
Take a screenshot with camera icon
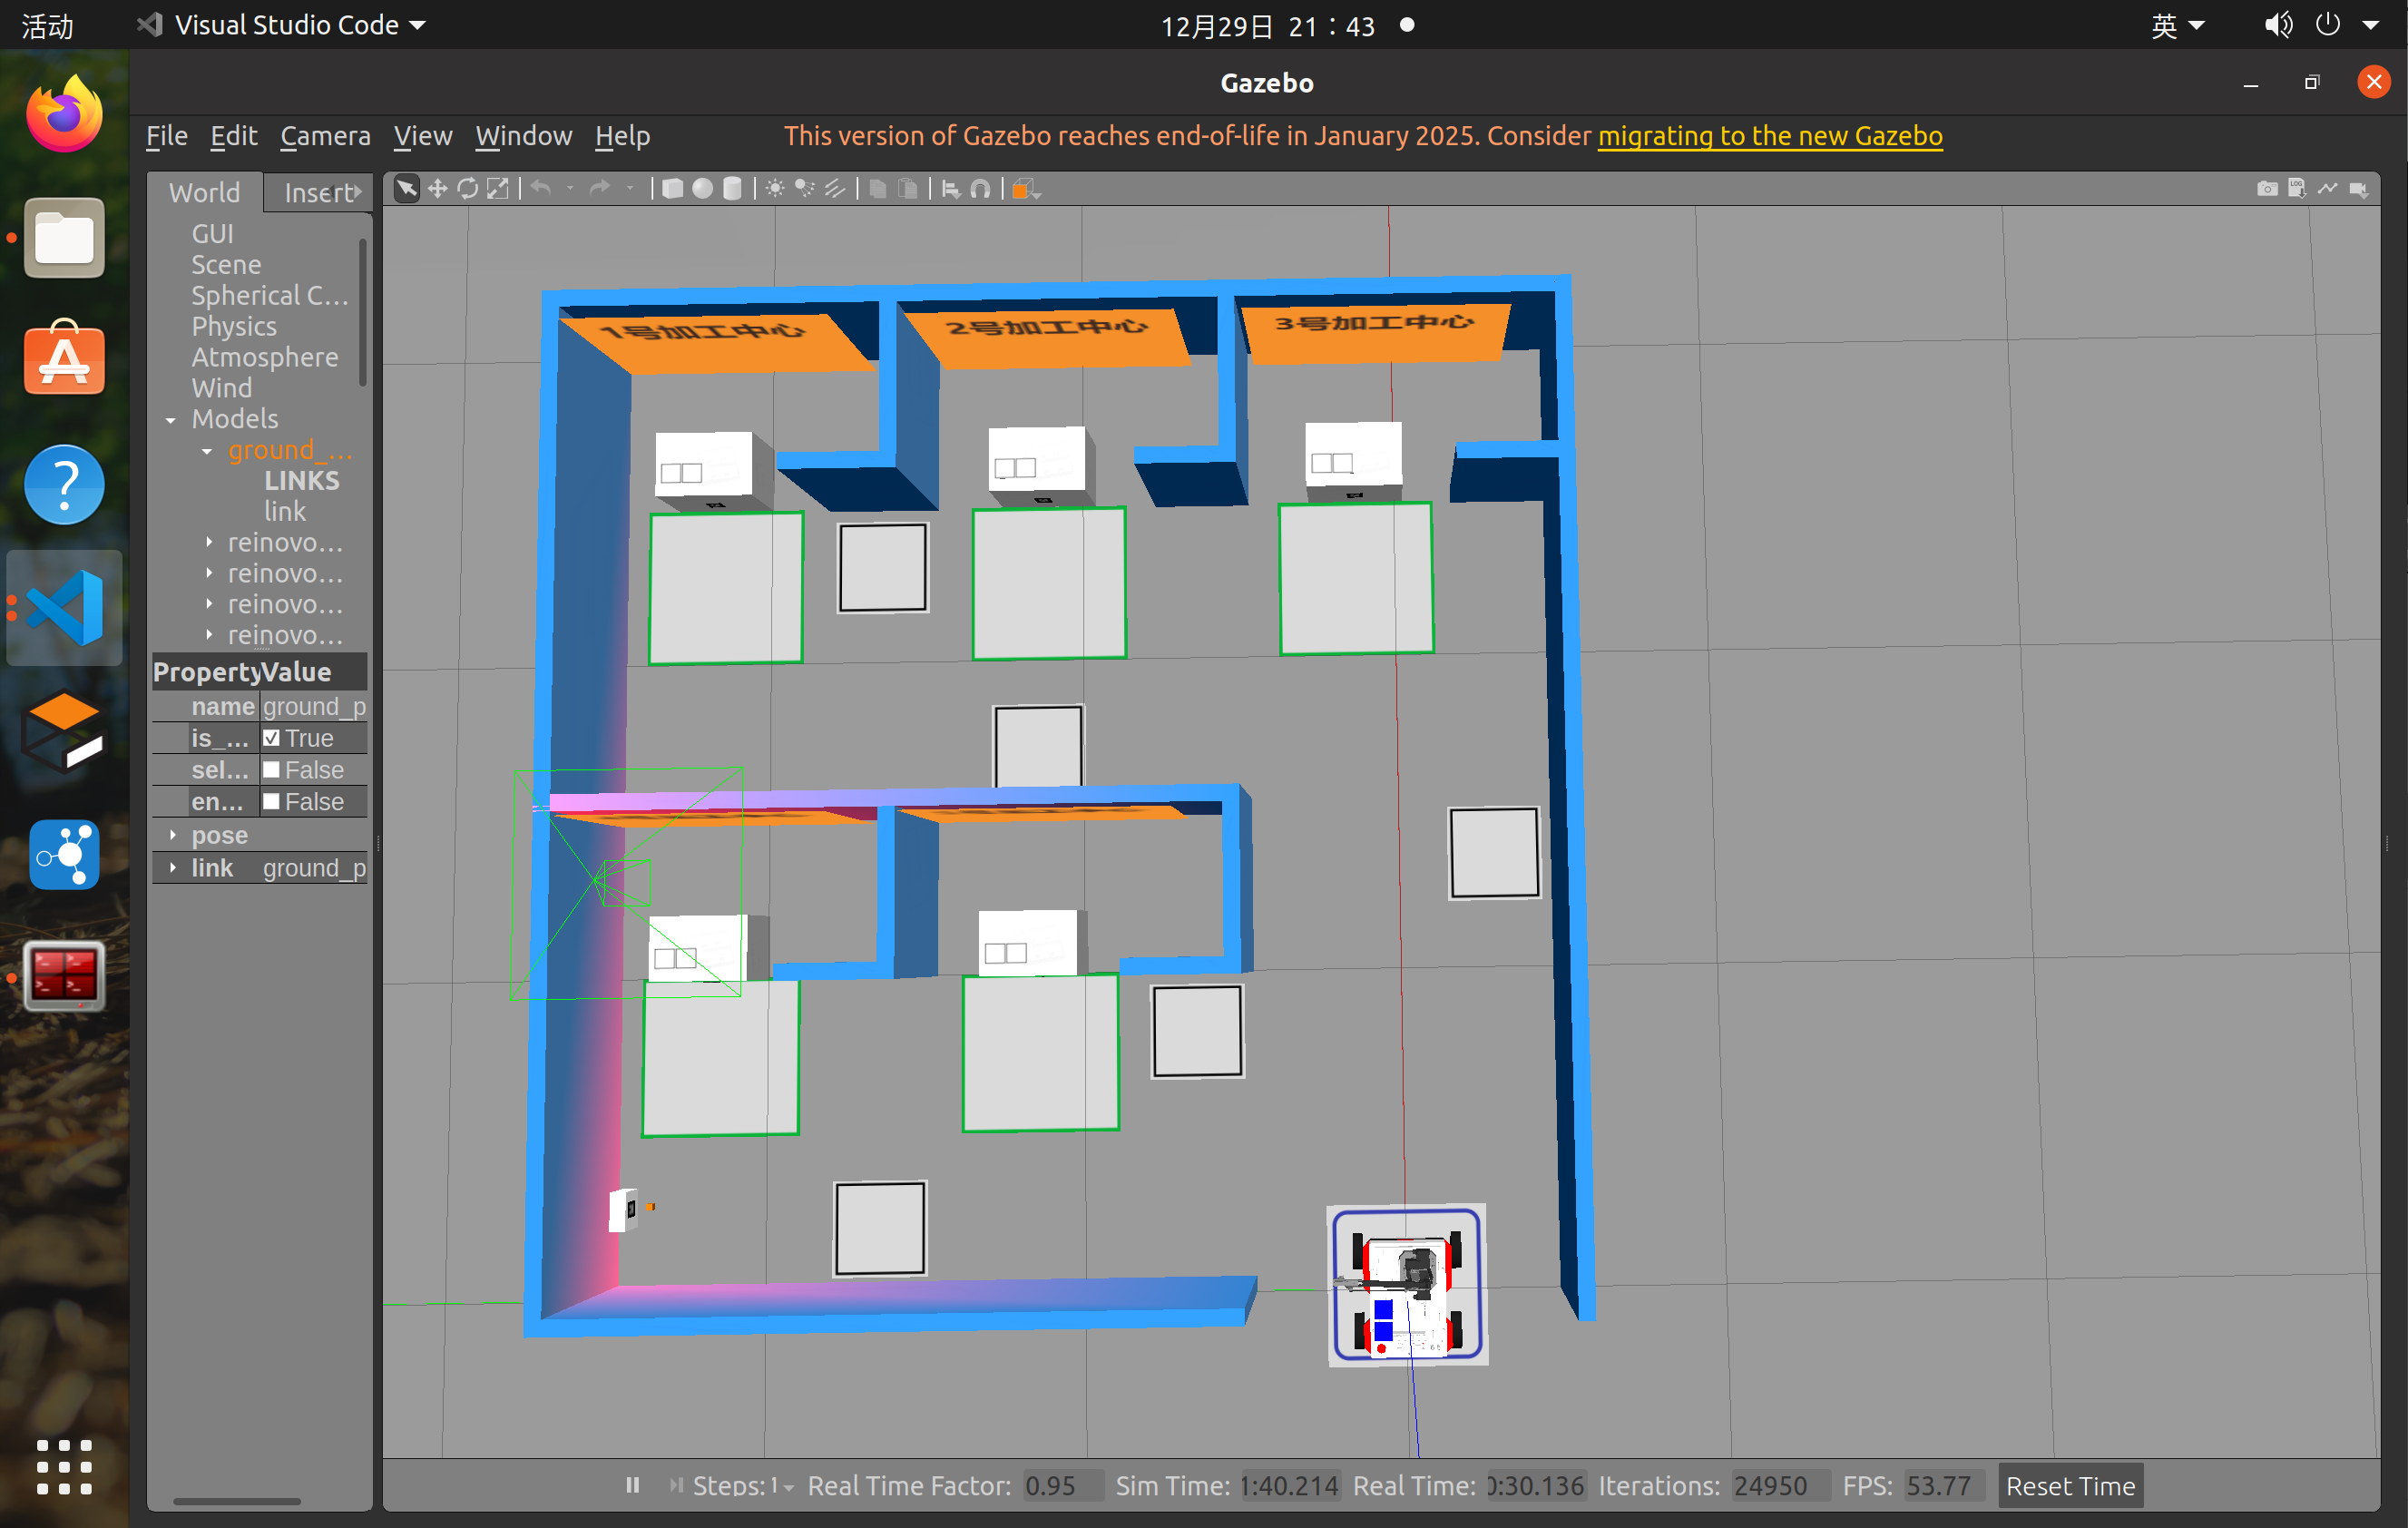click(2267, 189)
